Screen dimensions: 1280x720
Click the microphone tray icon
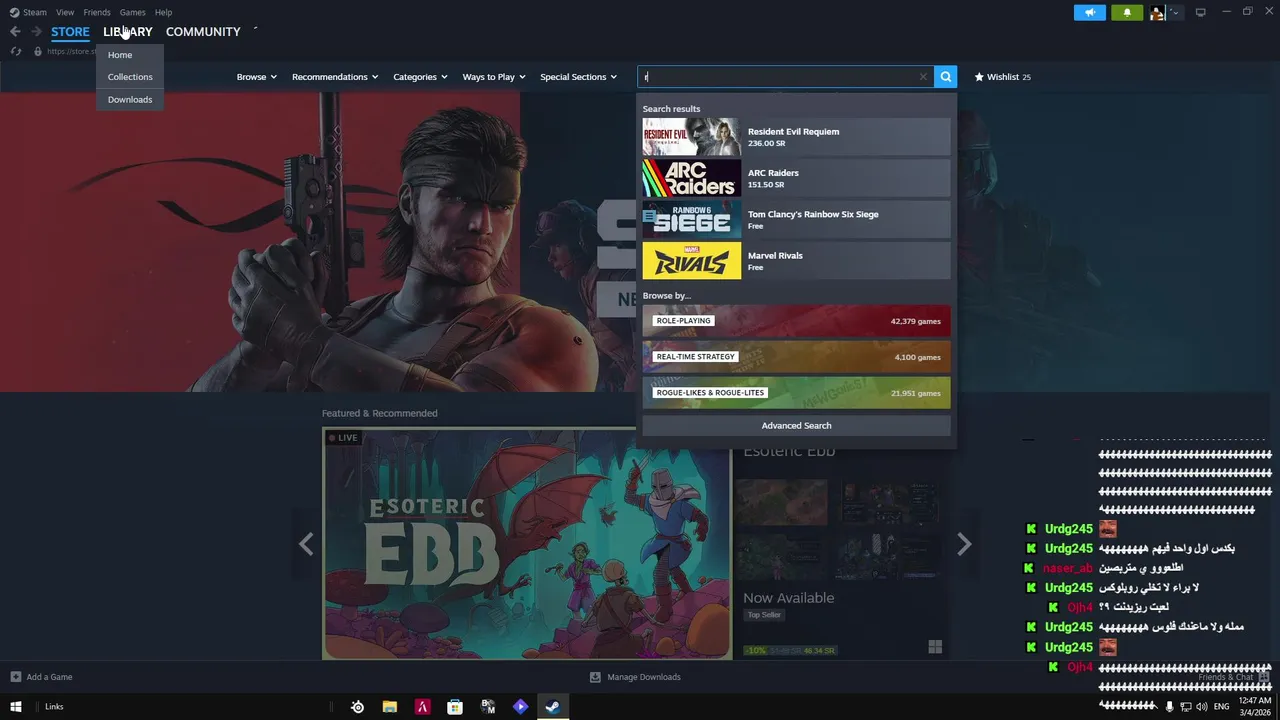point(1169,707)
